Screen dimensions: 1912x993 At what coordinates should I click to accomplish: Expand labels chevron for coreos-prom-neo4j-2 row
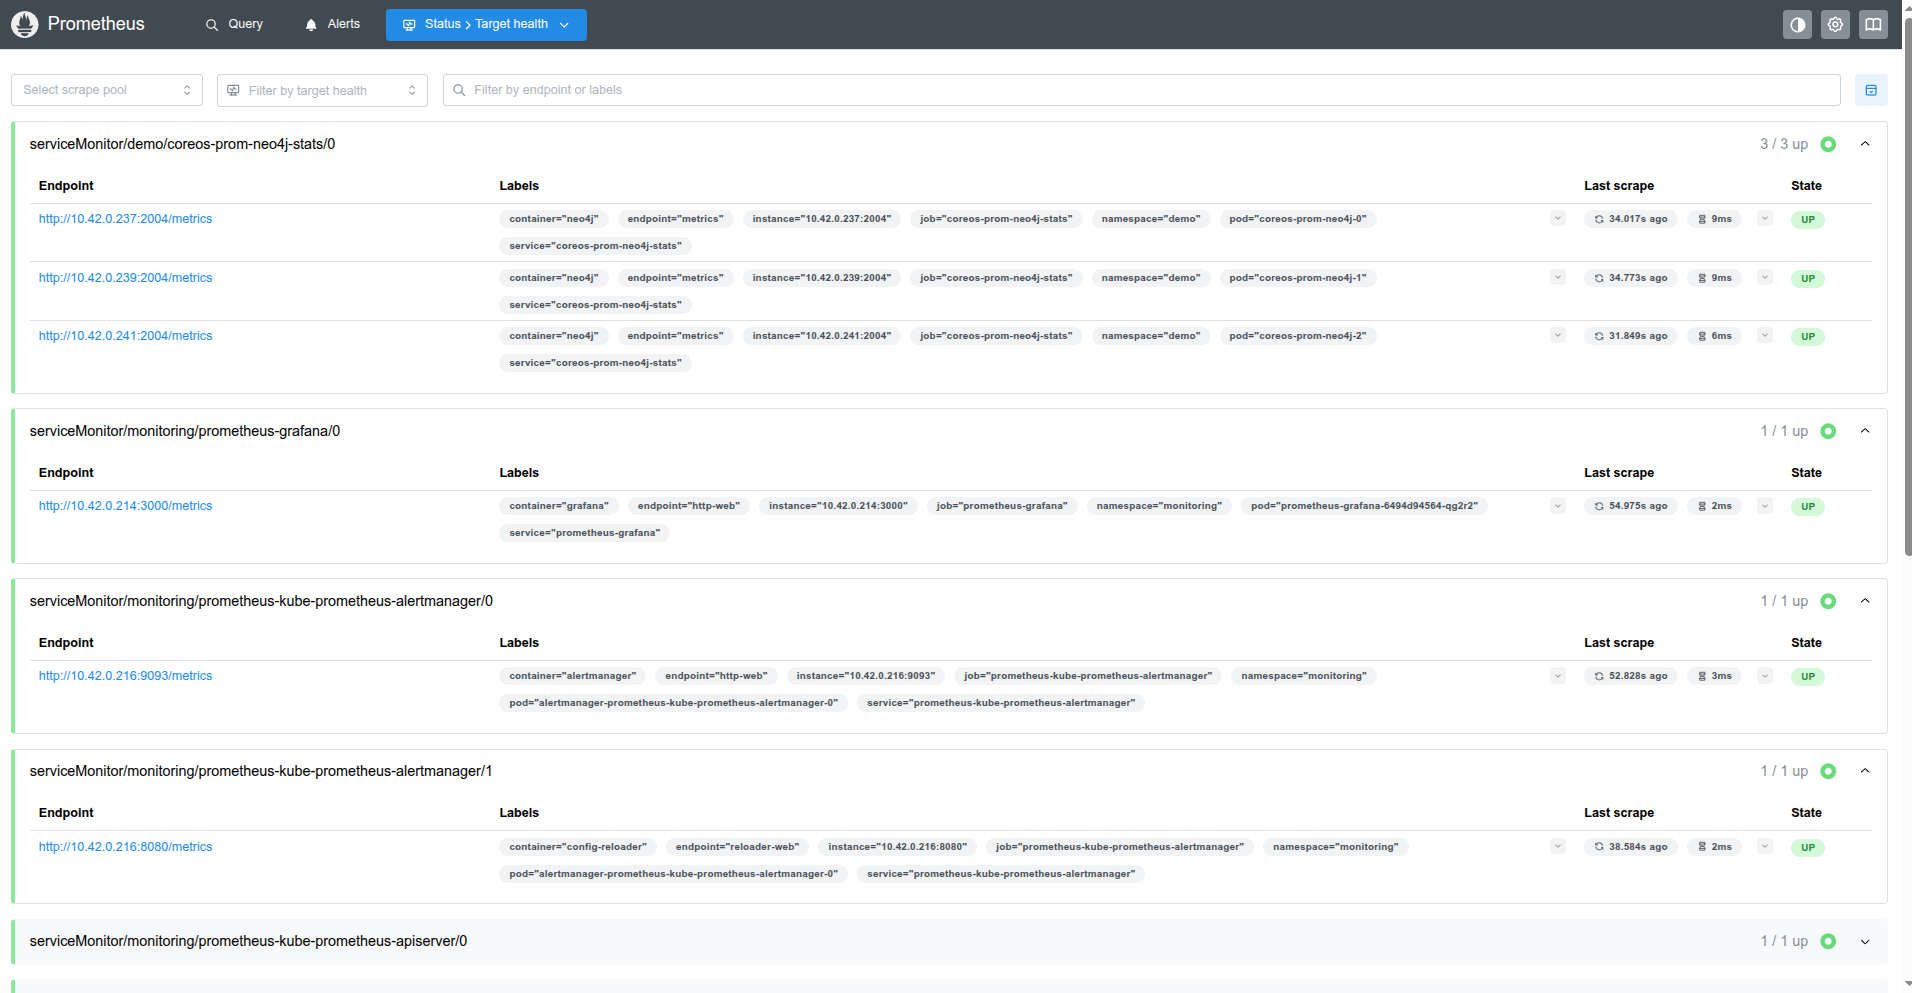tap(1558, 336)
